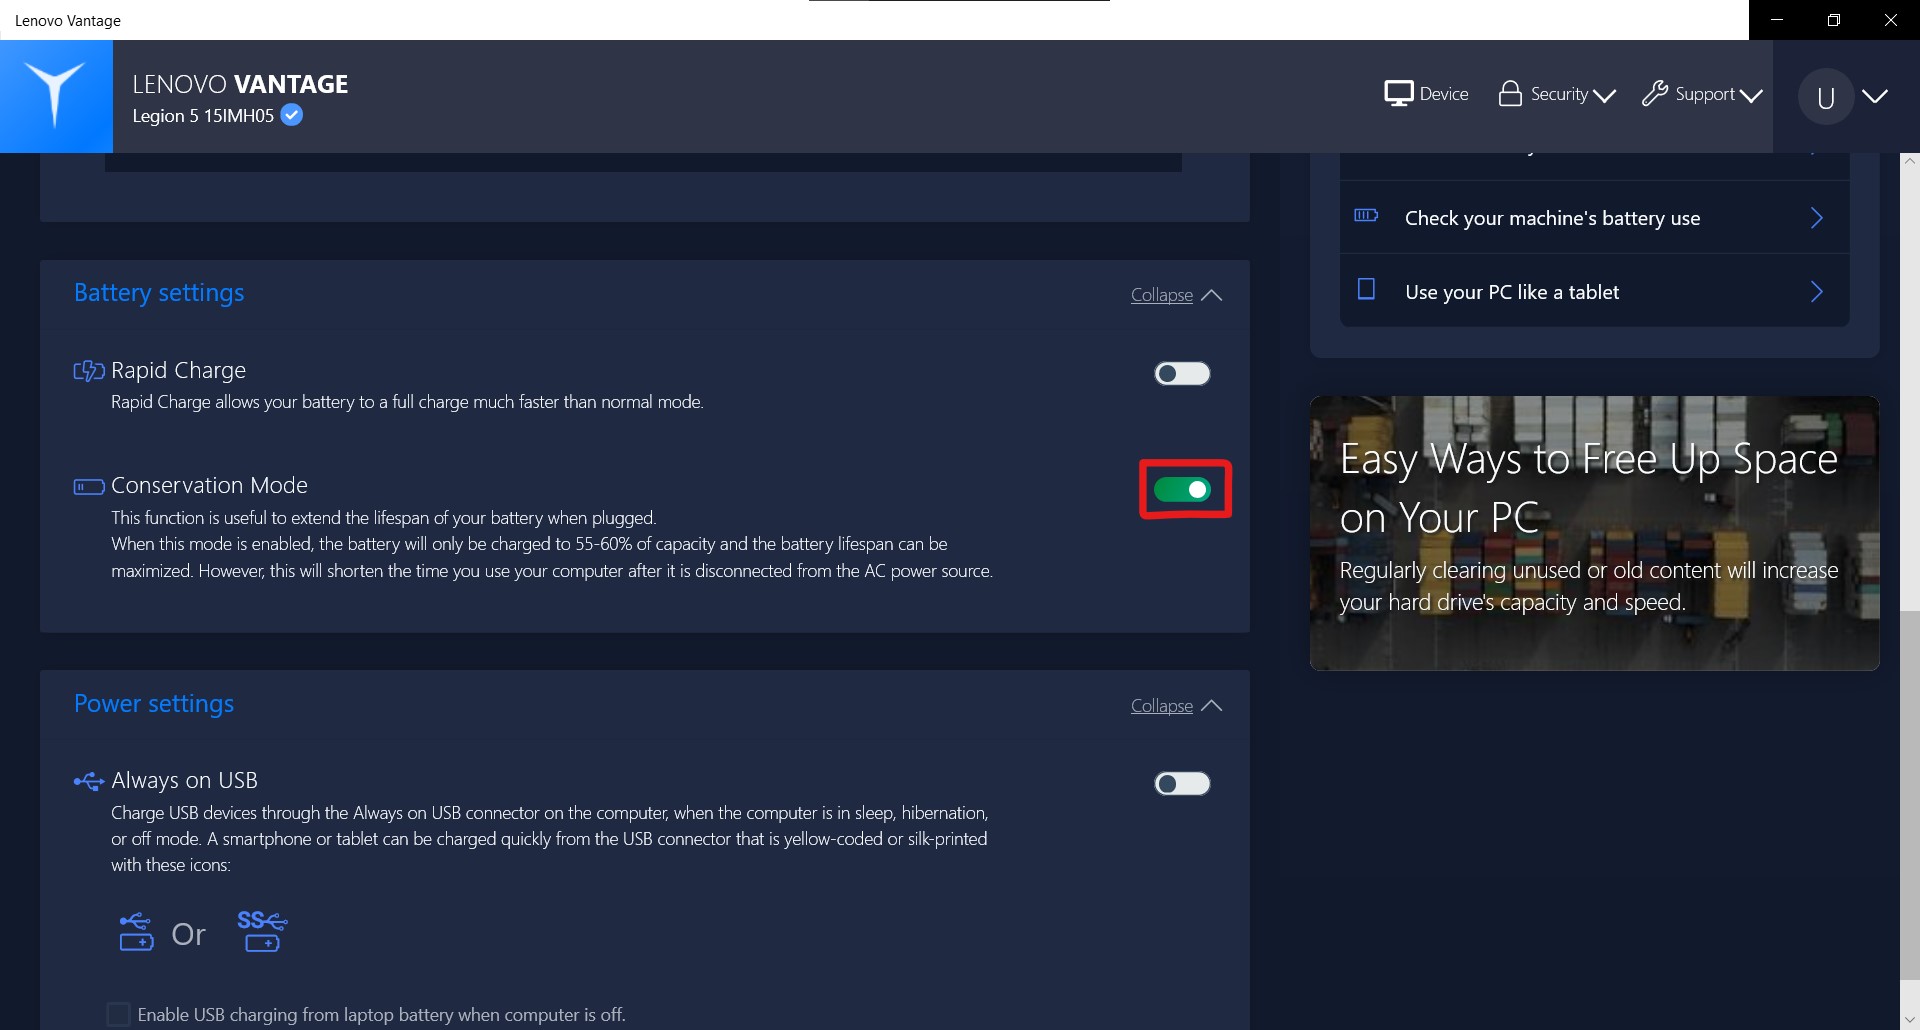Click the Security lock icon

pyautogui.click(x=1510, y=93)
